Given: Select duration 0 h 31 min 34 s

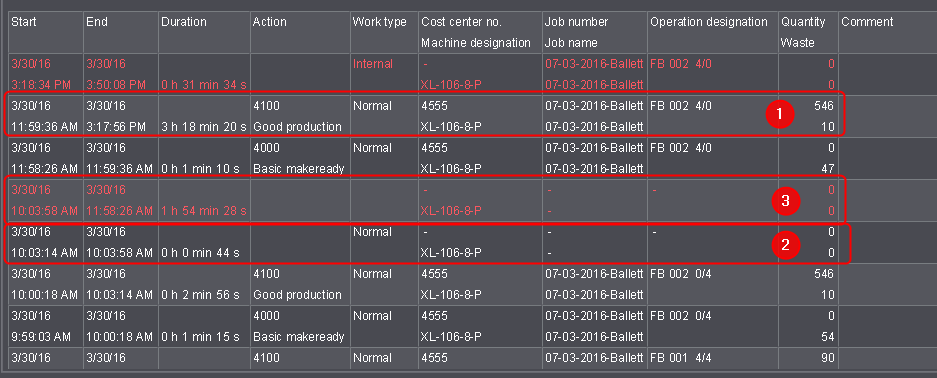Looking at the screenshot, I should 204,85.
